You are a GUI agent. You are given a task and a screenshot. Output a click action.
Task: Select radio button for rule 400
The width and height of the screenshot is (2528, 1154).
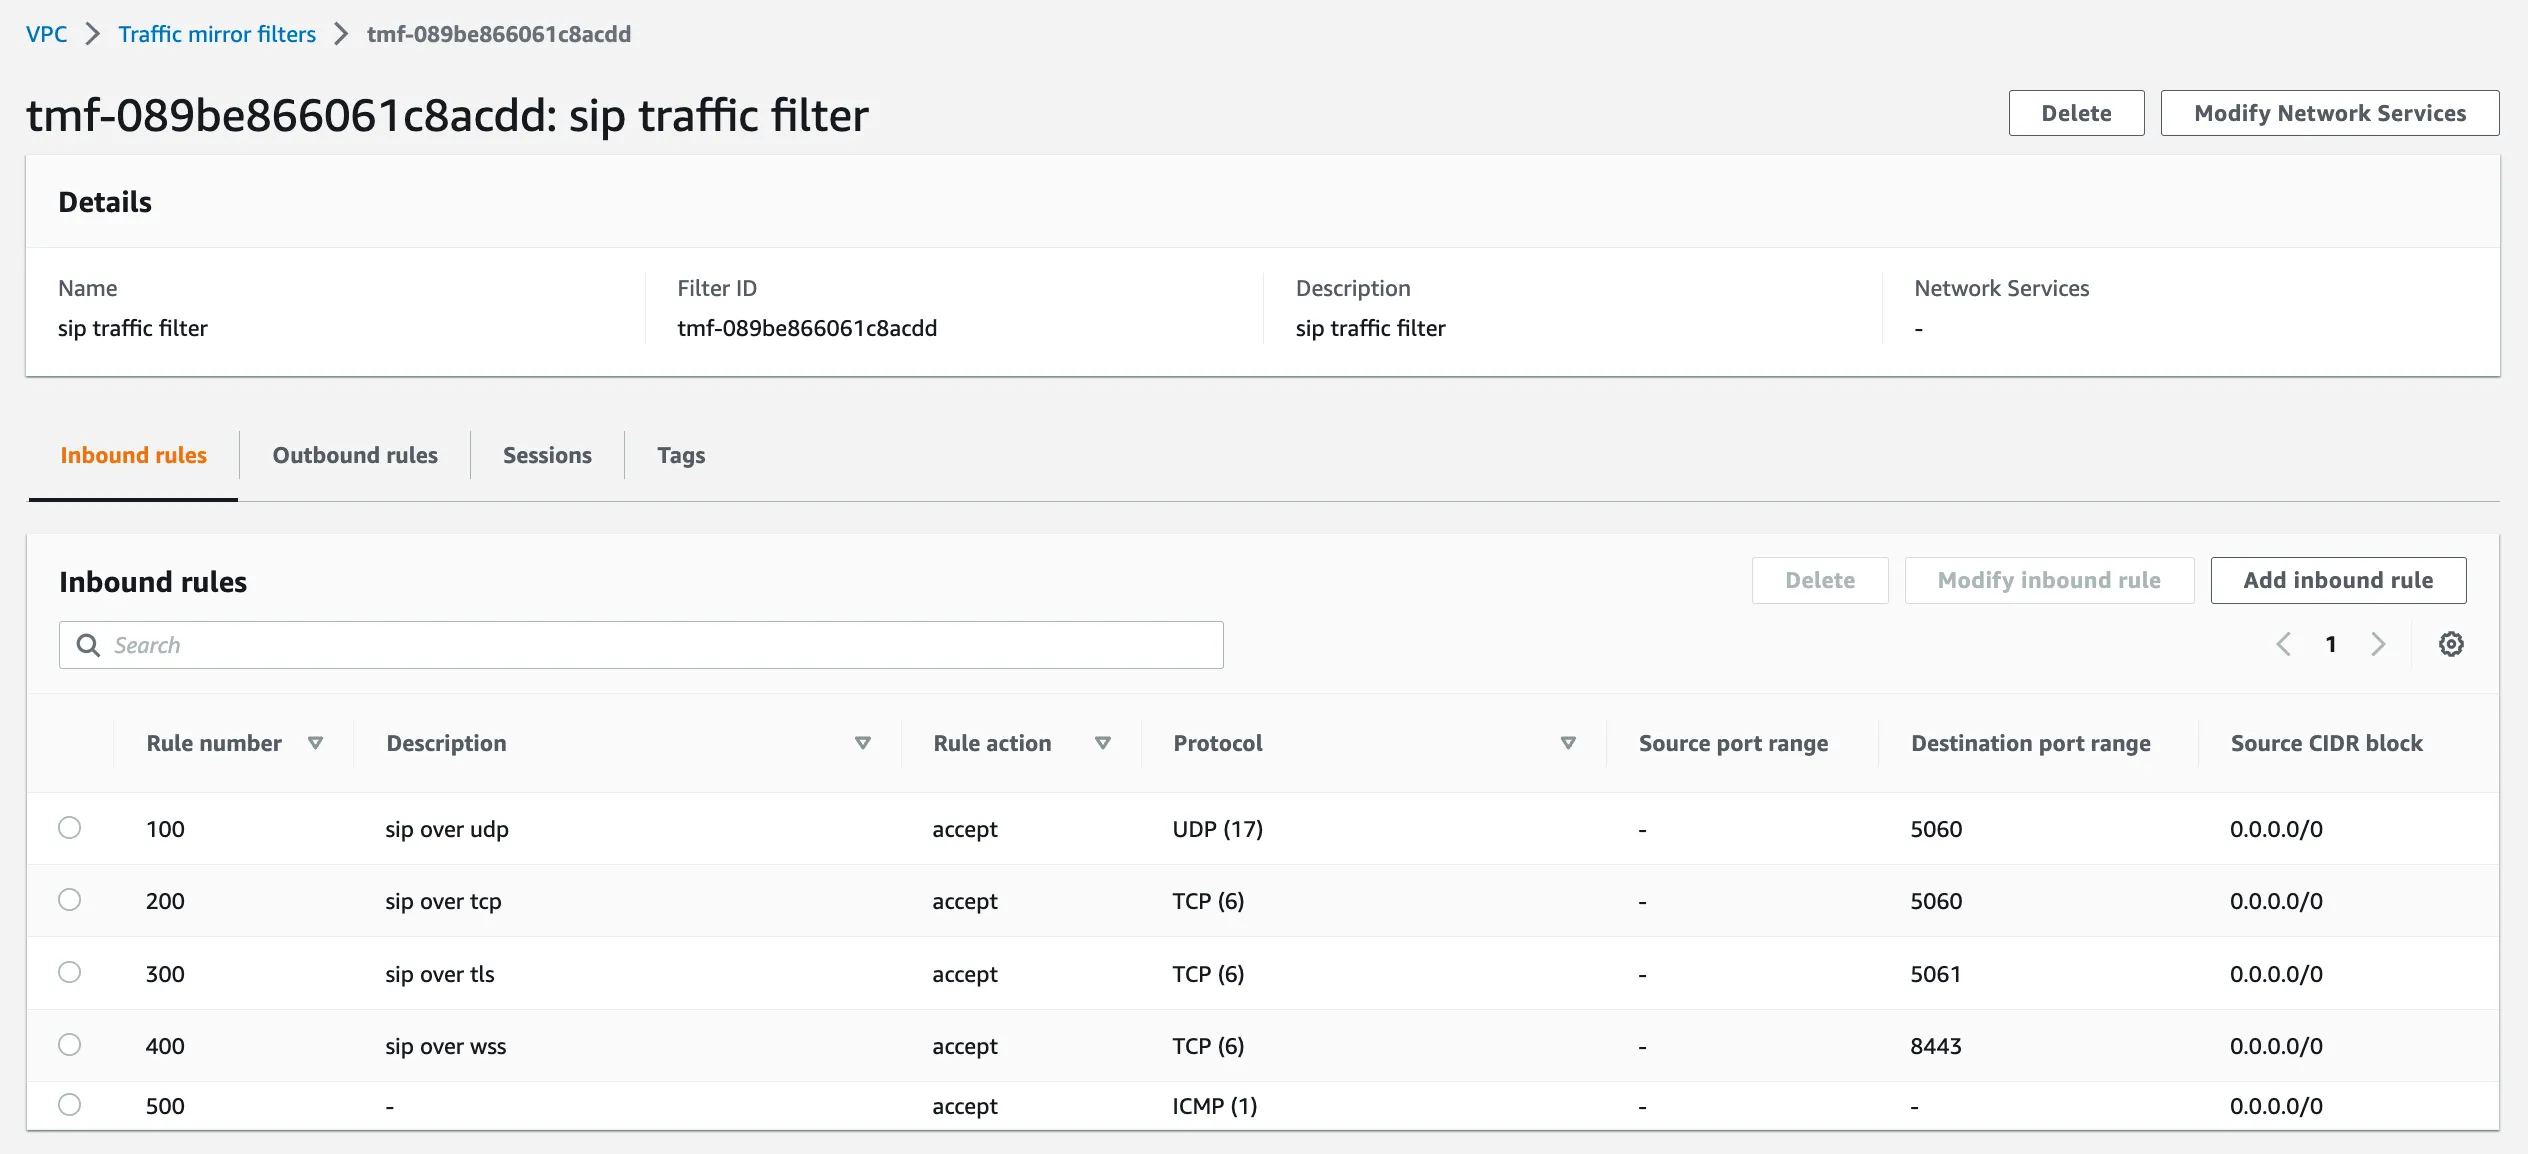point(69,1044)
